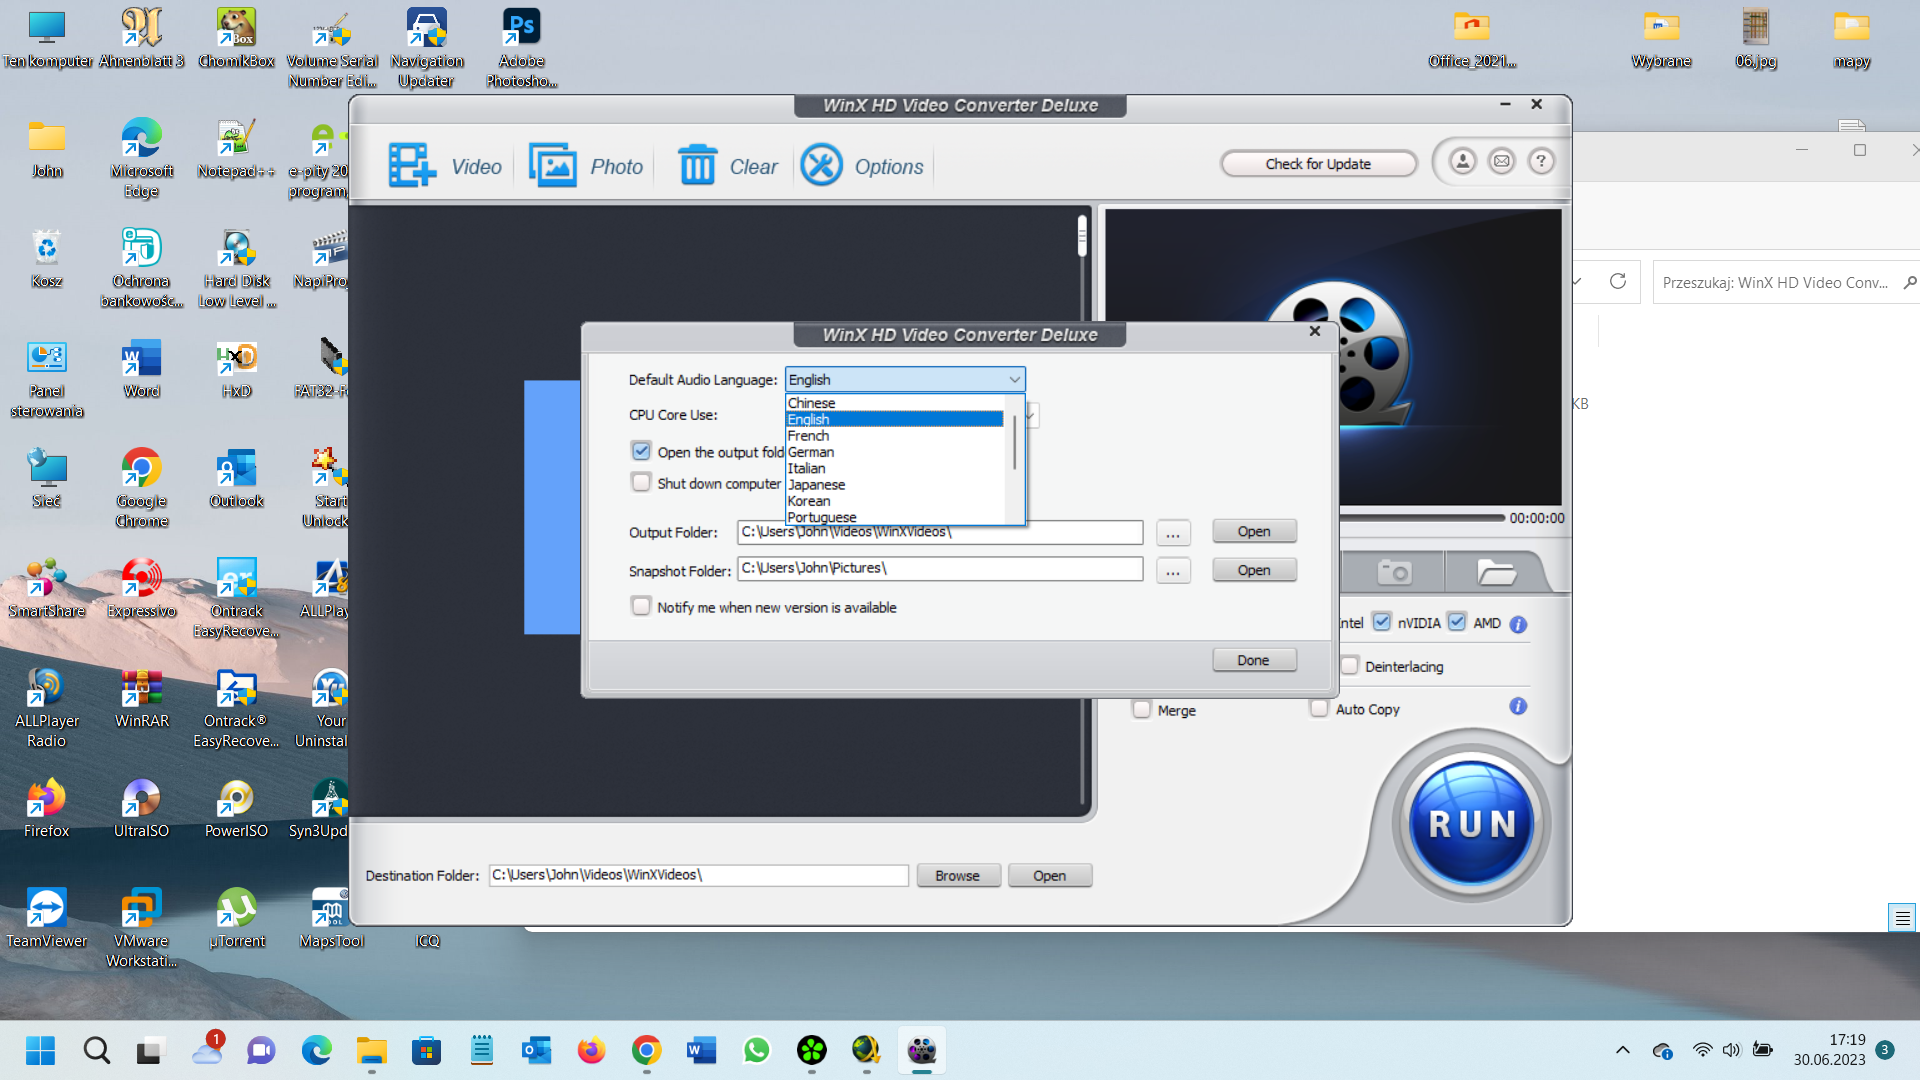Open the folder icon under the preview
Image resolution: width=1920 pixels, height=1080 pixels.
(x=1496, y=572)
